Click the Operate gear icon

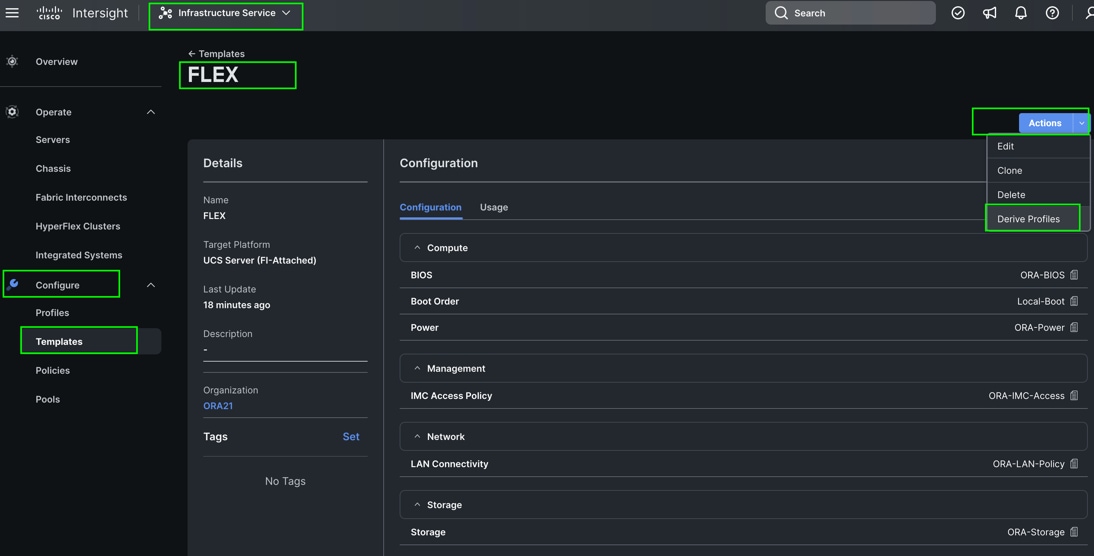tap(12, 112)
